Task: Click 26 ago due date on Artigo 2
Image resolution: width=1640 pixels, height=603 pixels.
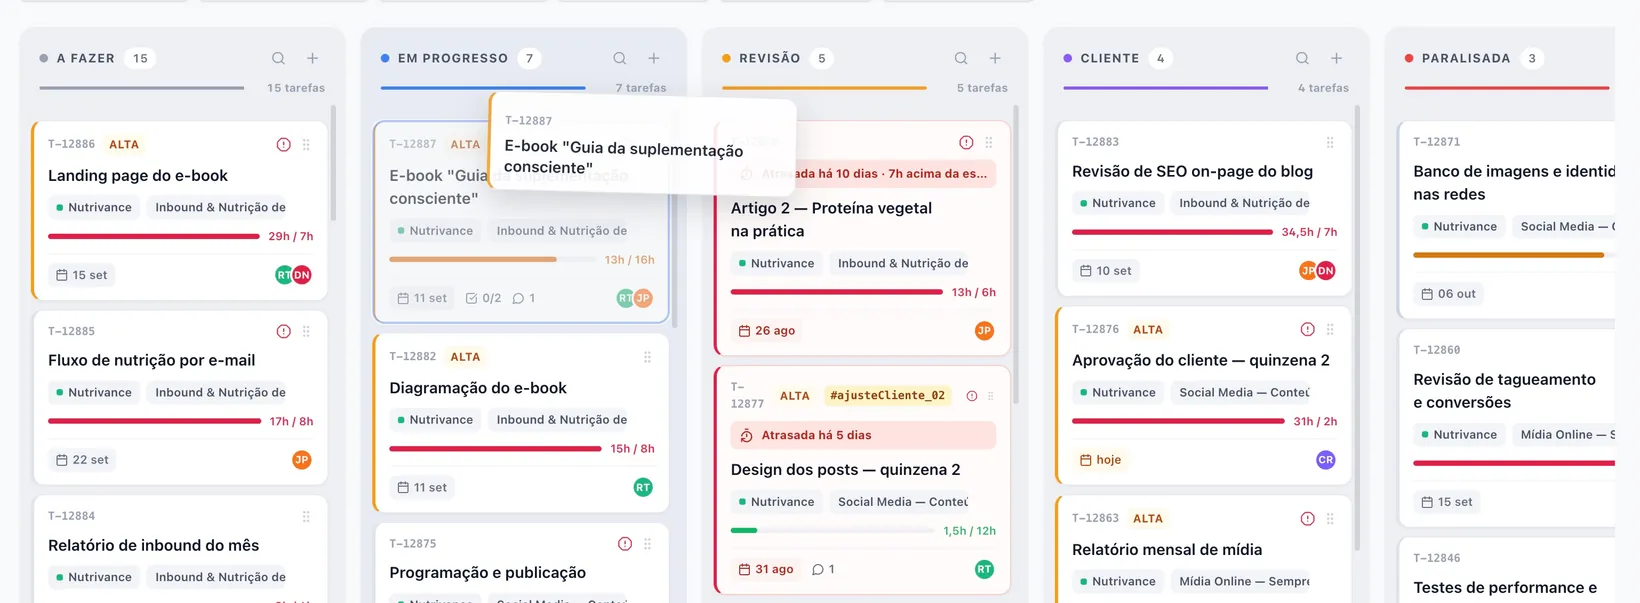Action: click(x=767, y=330)
